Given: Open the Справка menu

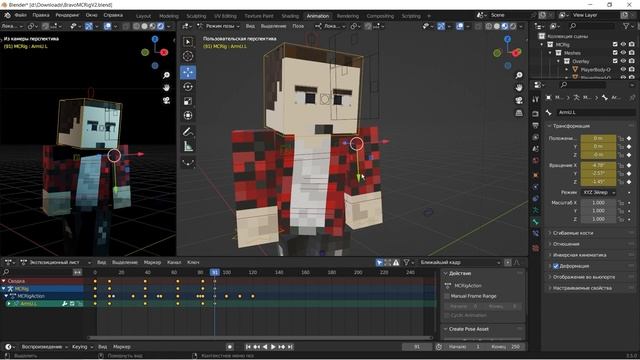Looking at the screenshot, I should point(113,15).
